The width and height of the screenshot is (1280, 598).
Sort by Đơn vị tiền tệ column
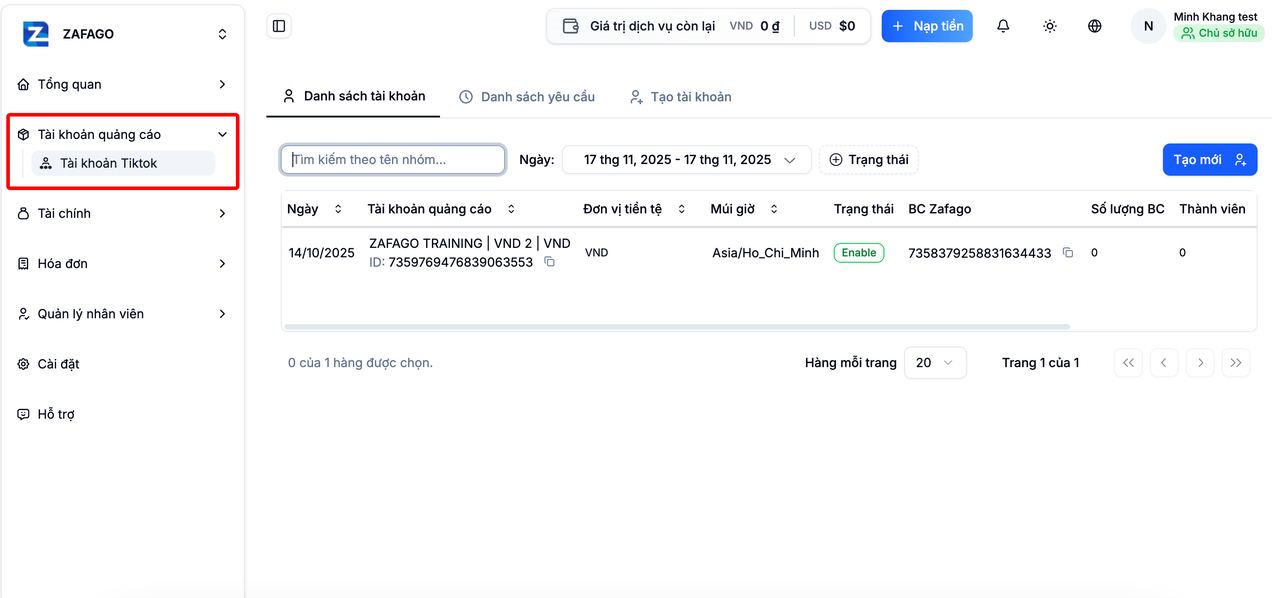coord(634,209)
